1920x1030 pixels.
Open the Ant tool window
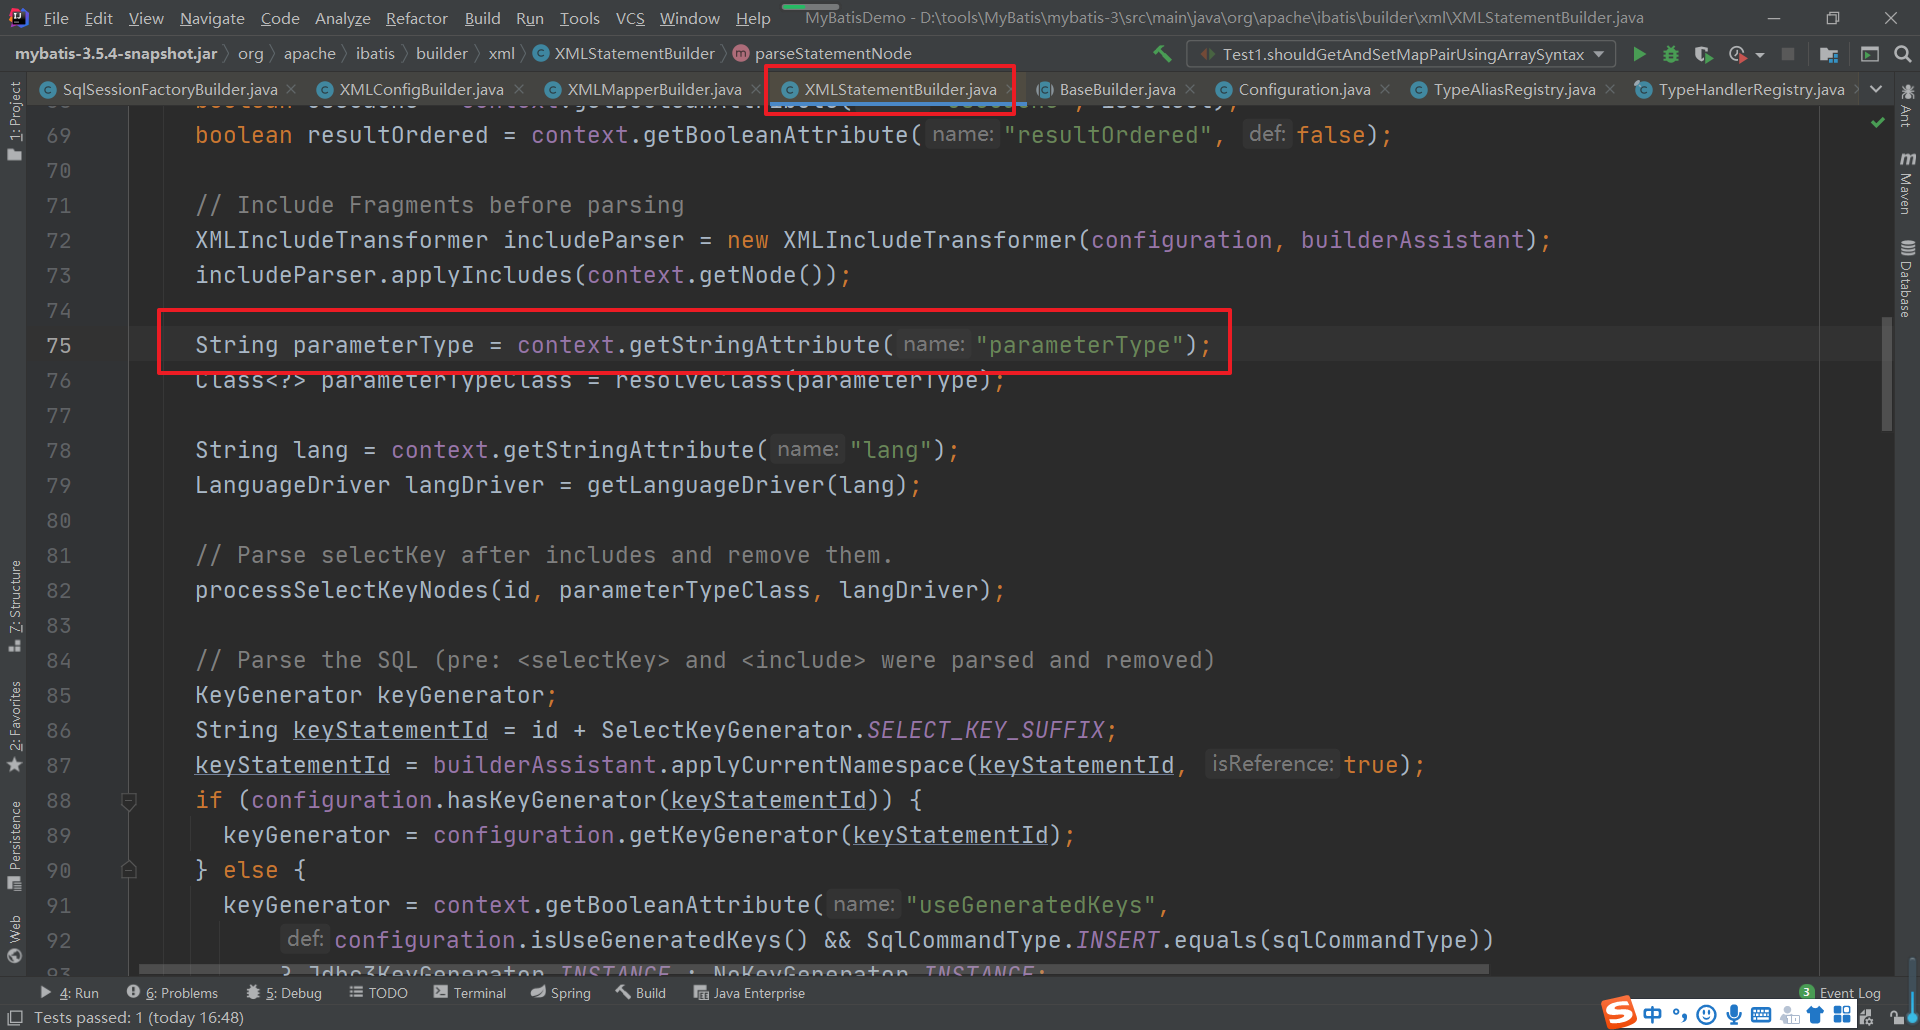tap(1906, 106)
